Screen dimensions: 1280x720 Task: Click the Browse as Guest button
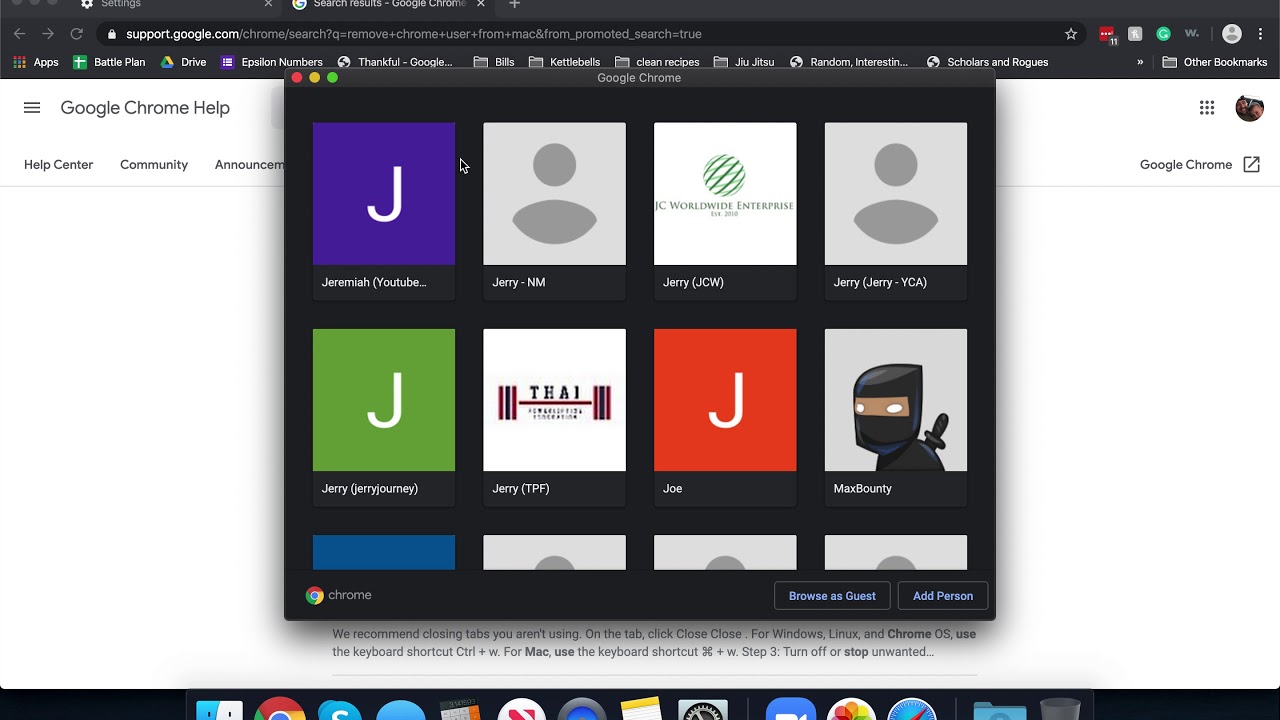(832, 596)
